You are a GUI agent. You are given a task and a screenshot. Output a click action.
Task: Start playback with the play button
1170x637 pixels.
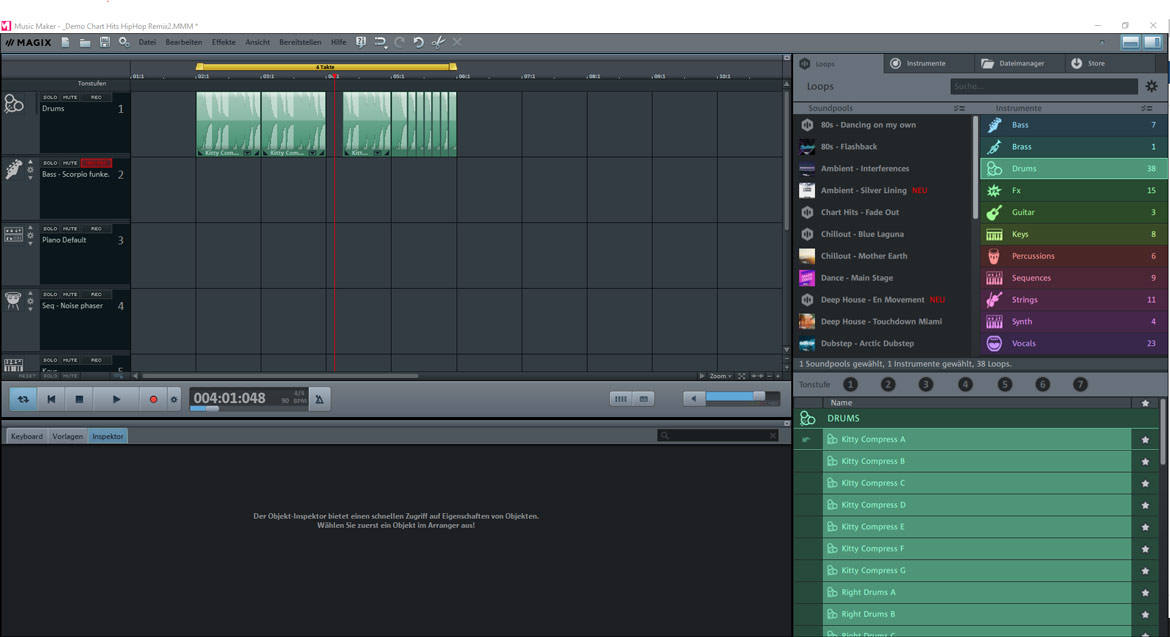[116, 399]
